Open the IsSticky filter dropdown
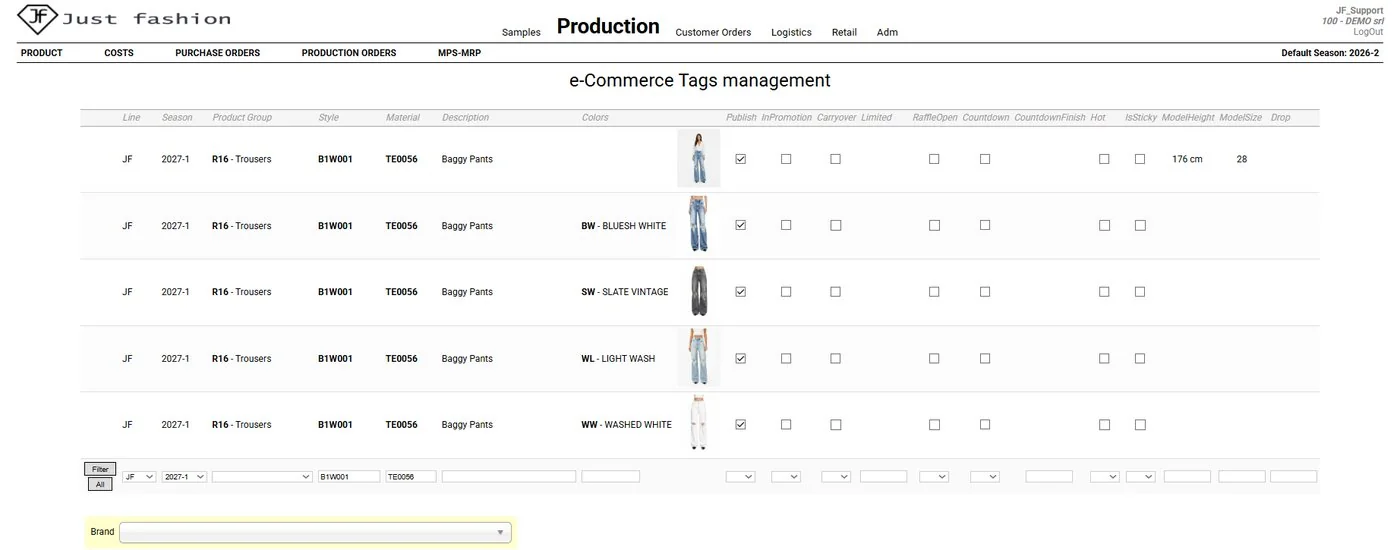This screenshot has width=1400, height=550. 1141,477
